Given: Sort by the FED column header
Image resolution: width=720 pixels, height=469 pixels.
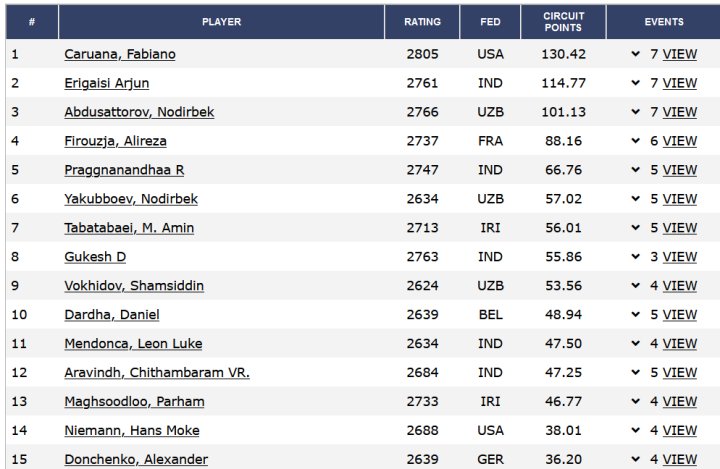Looking at the screenshot, I should pos(490,22).
